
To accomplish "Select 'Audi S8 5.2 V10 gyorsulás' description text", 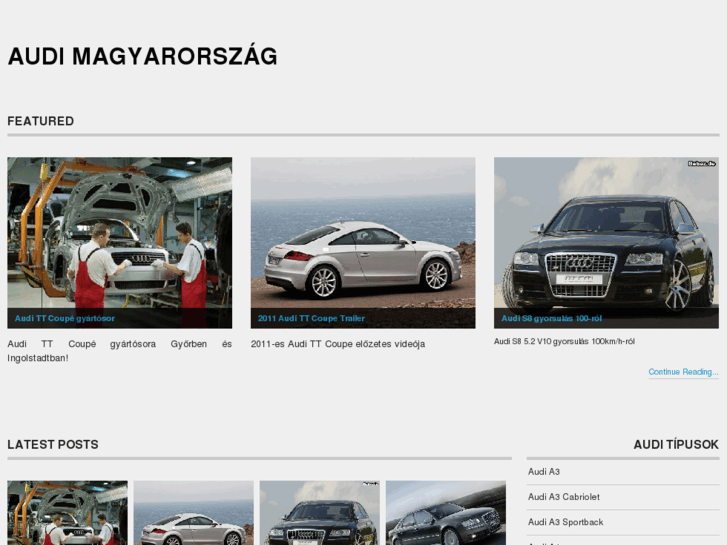I will click(564, 341).
